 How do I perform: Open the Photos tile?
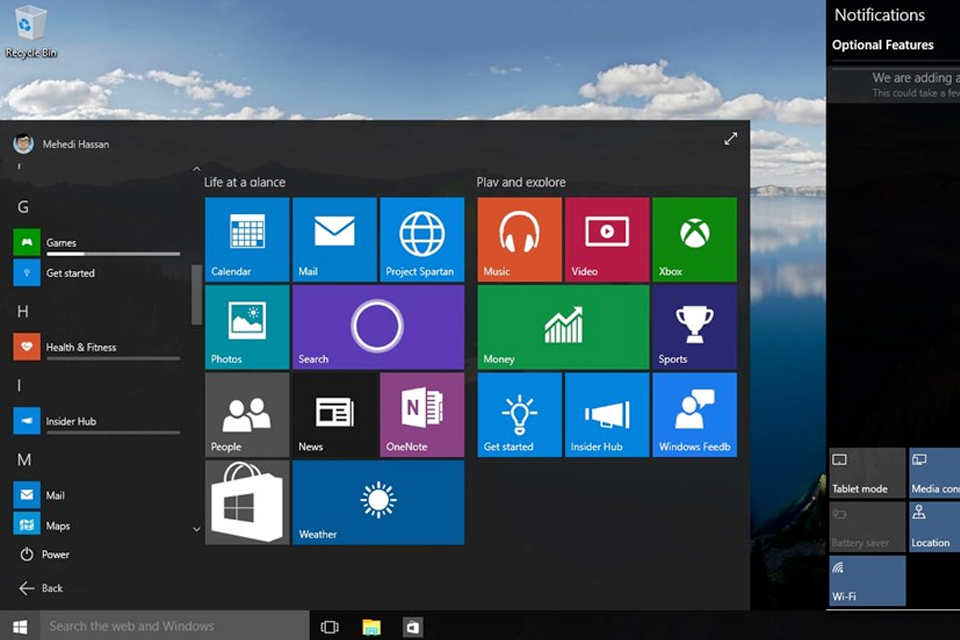tap(247, 327)
